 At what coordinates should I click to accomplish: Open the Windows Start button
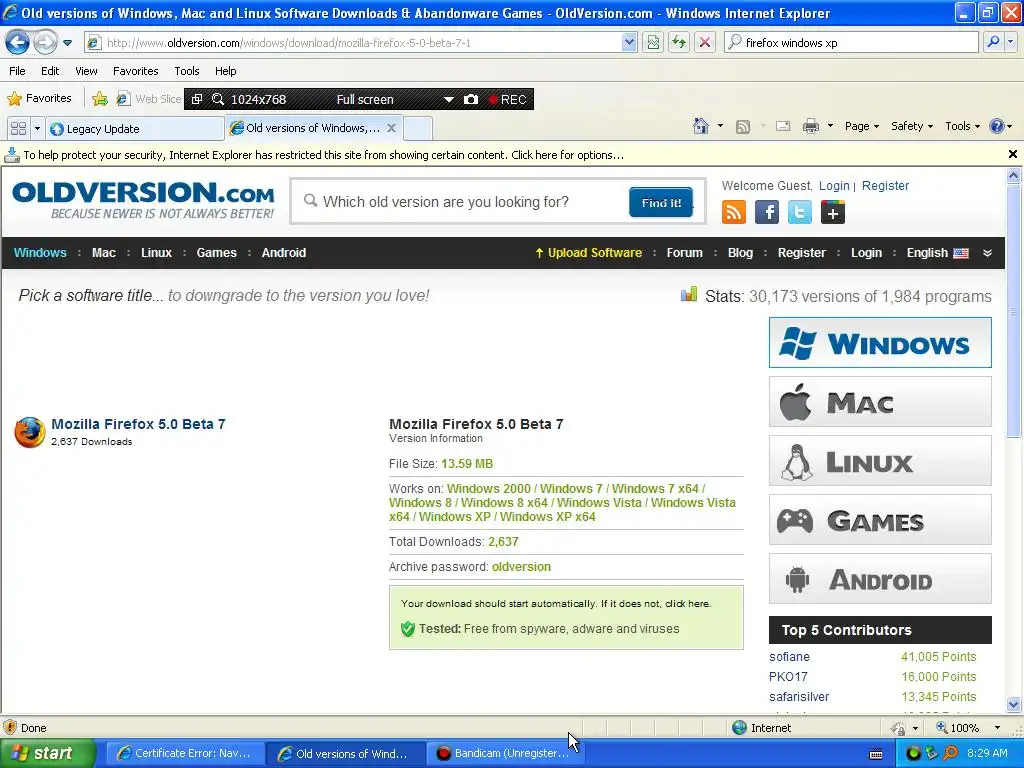(47, 754)
